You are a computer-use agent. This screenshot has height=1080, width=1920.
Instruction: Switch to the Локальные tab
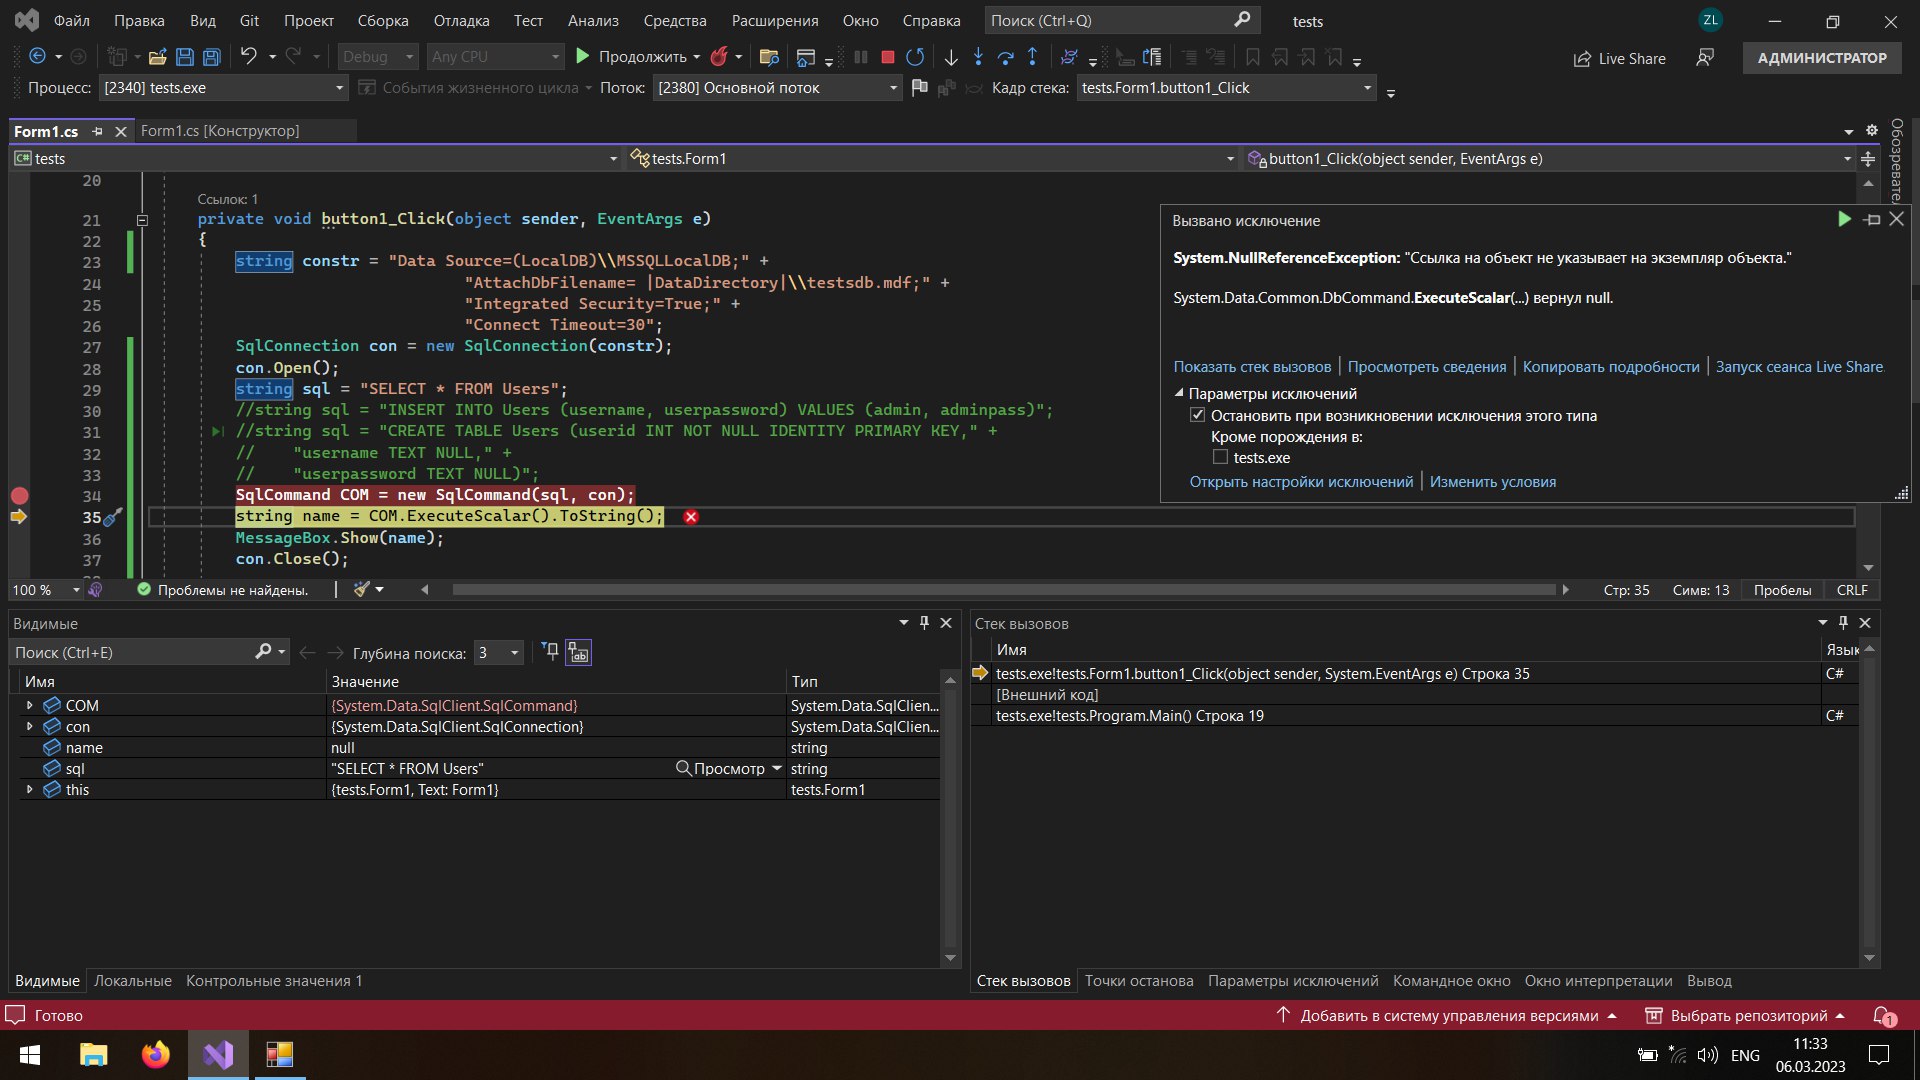pos(133,981)
